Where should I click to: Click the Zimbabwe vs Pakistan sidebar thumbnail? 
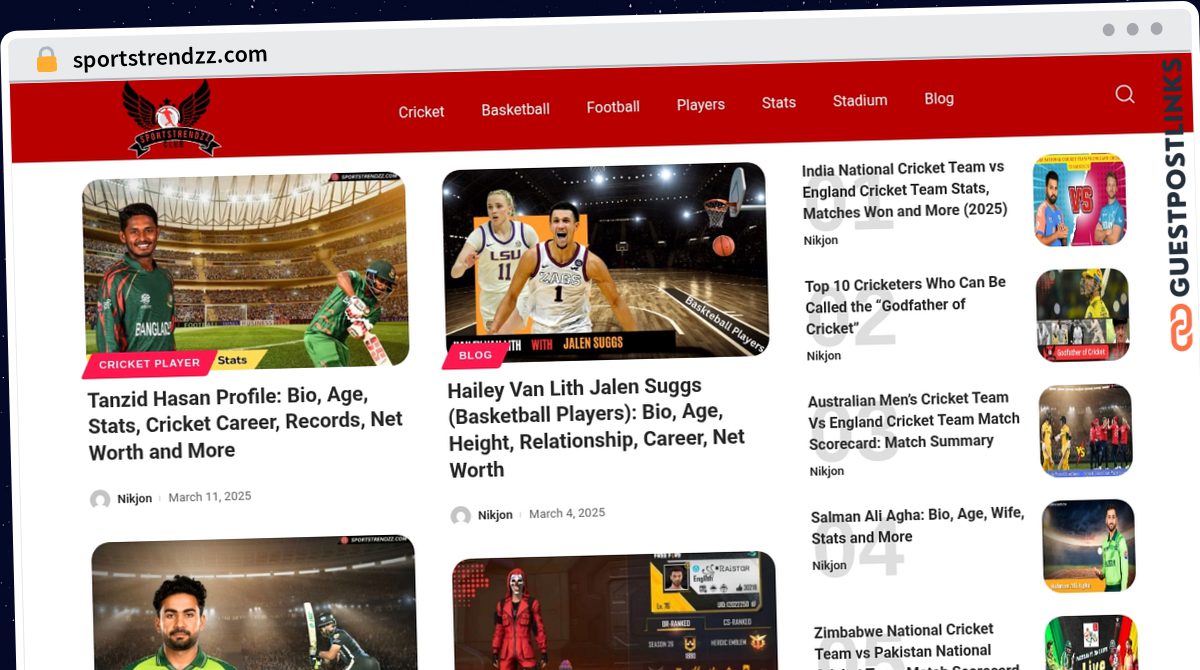(x=1092, y=643)
